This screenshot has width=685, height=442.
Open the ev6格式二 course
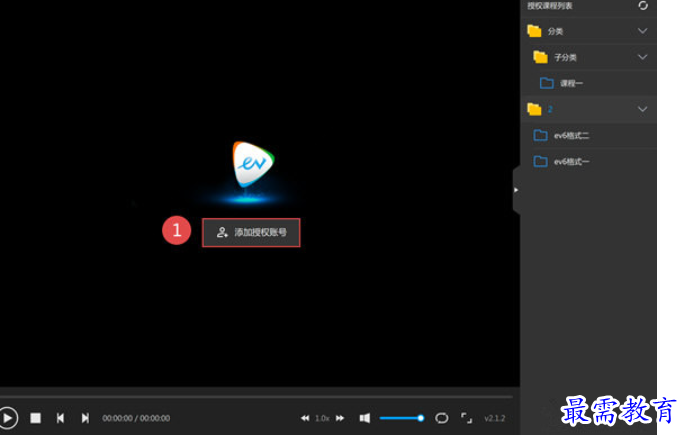click(x=588, y=135)
